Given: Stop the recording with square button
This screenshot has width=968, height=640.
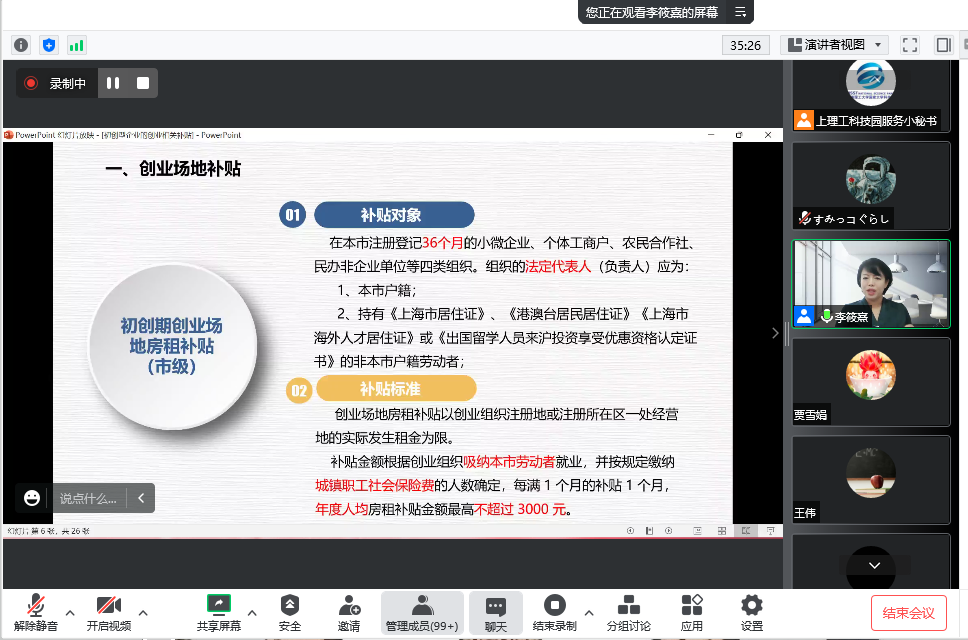Looking at the screenshot, I should [143, 83].
